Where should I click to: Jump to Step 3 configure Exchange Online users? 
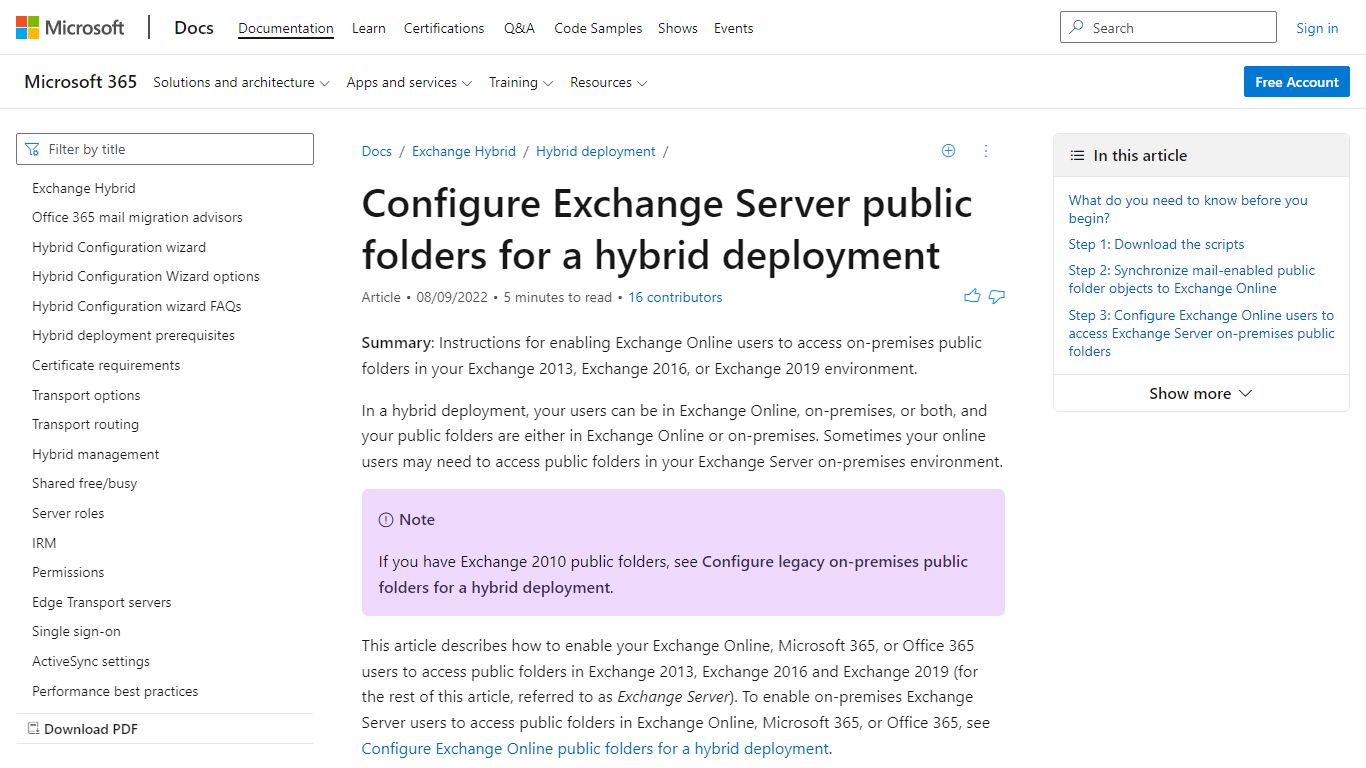[x=1201, y=333]
